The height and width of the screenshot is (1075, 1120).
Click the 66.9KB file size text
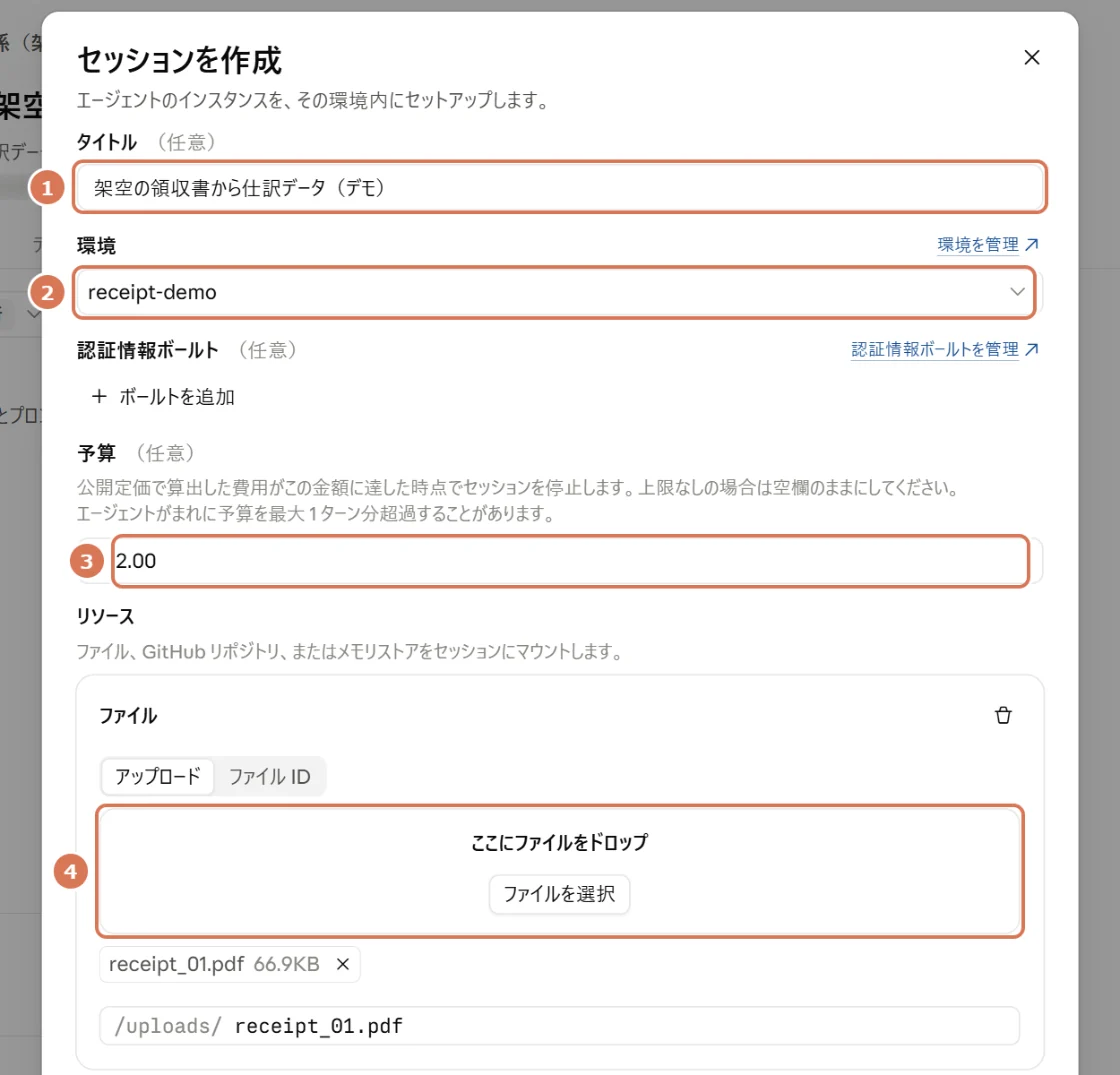[286, 964]
